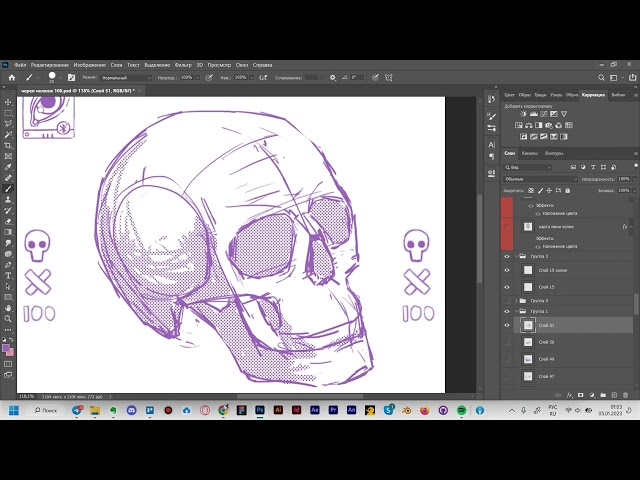Click Windows Start button
This screenshot has height=480, width=640.
pyautogui.click(x=14, y=410)
